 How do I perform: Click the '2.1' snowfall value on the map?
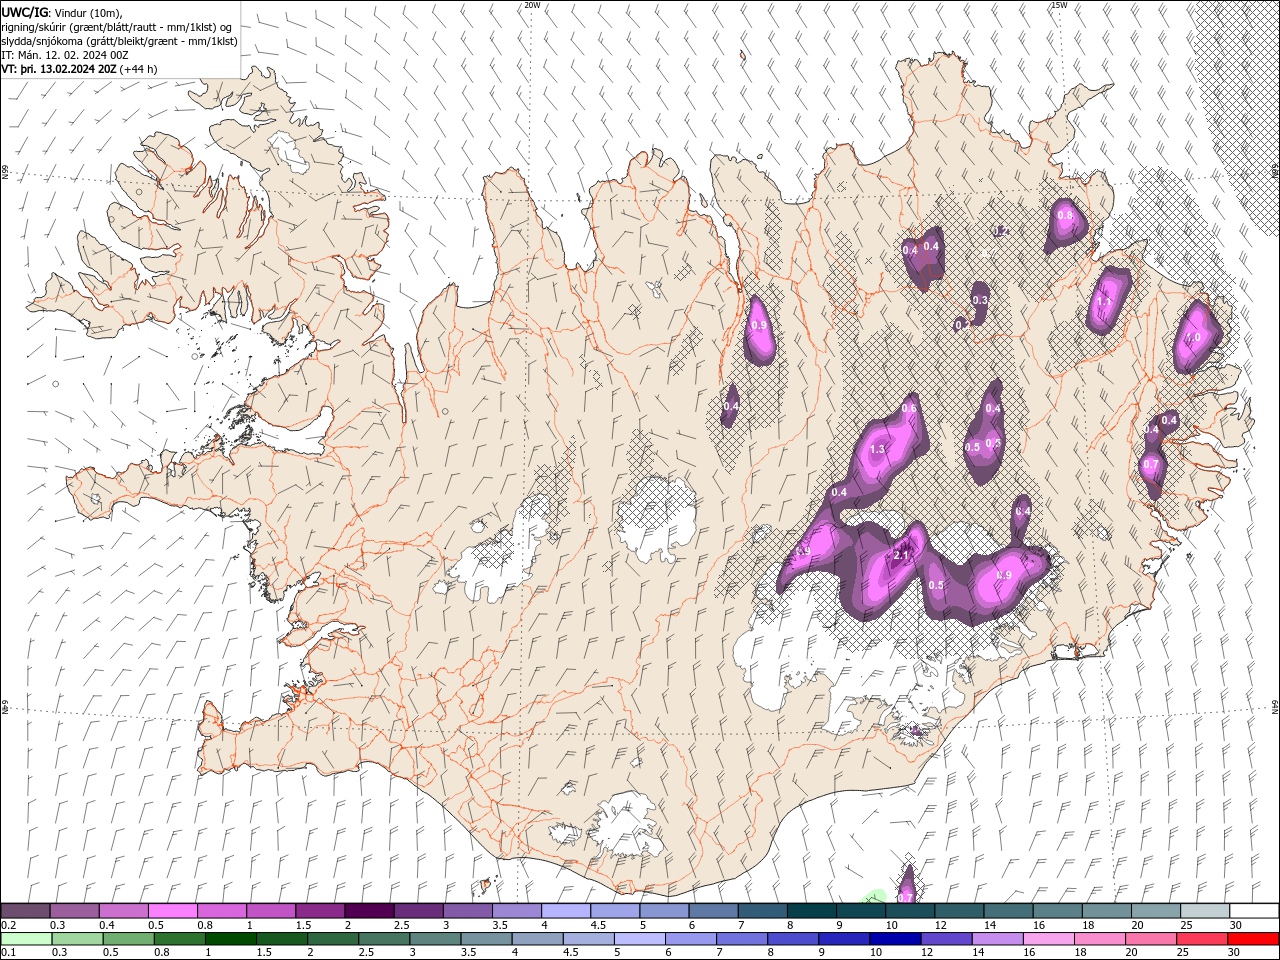[900, 555]
